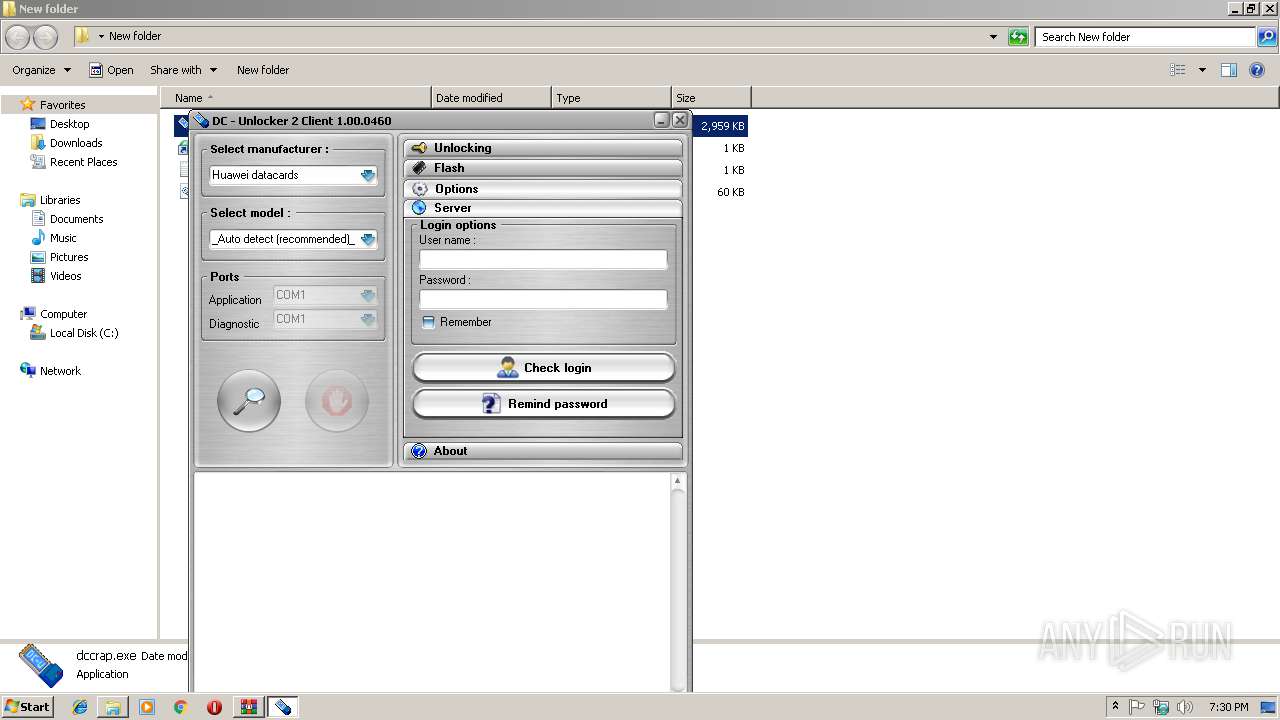Sort by Type column header
The height and width of the screenshot is (720, 1280).
[x=611, y=98]
